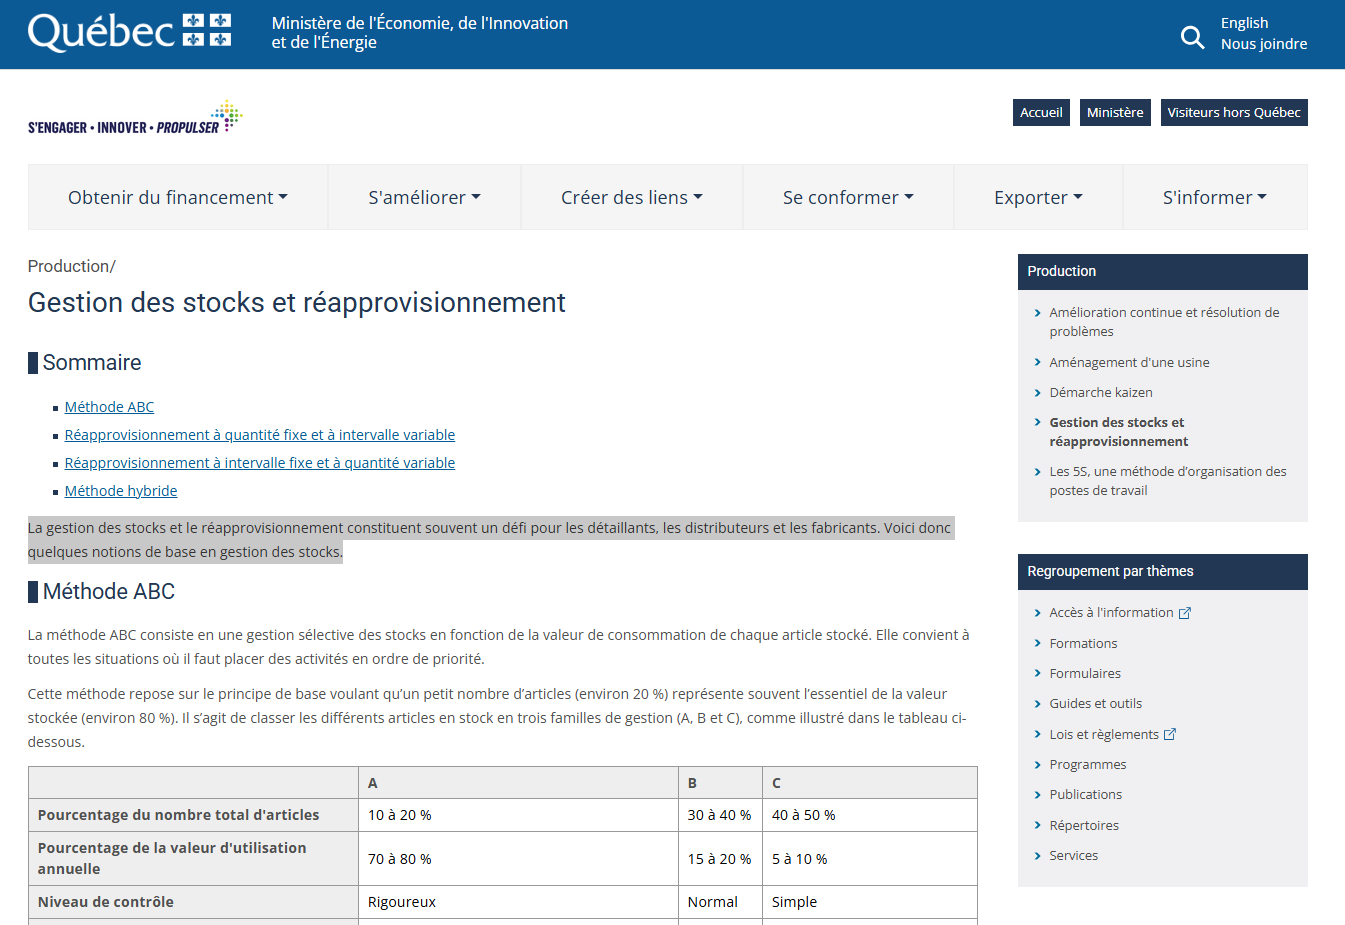The width and height of the screenshot is (1345, 925).
Task: Open the S'informer menu
Action: coord(1214,198)
